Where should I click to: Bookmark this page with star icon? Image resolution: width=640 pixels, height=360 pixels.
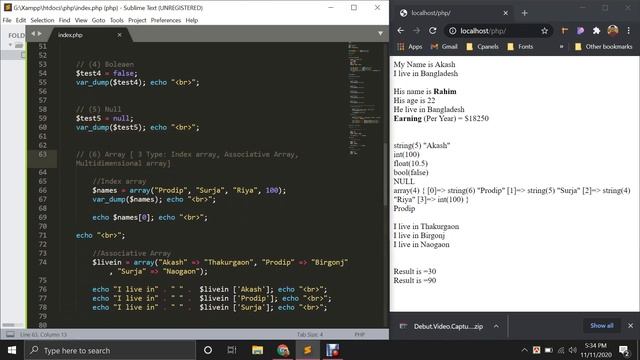coord(544,31)
